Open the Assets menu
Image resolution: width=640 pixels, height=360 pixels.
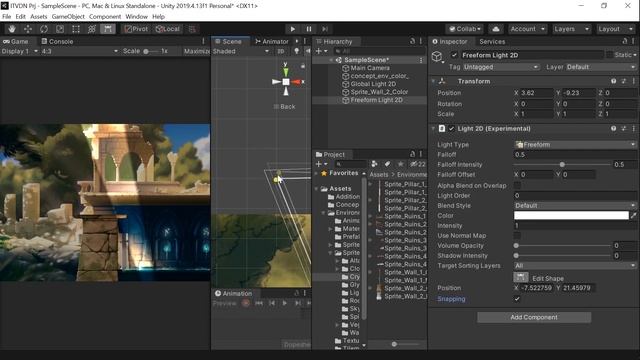point(39,17)
